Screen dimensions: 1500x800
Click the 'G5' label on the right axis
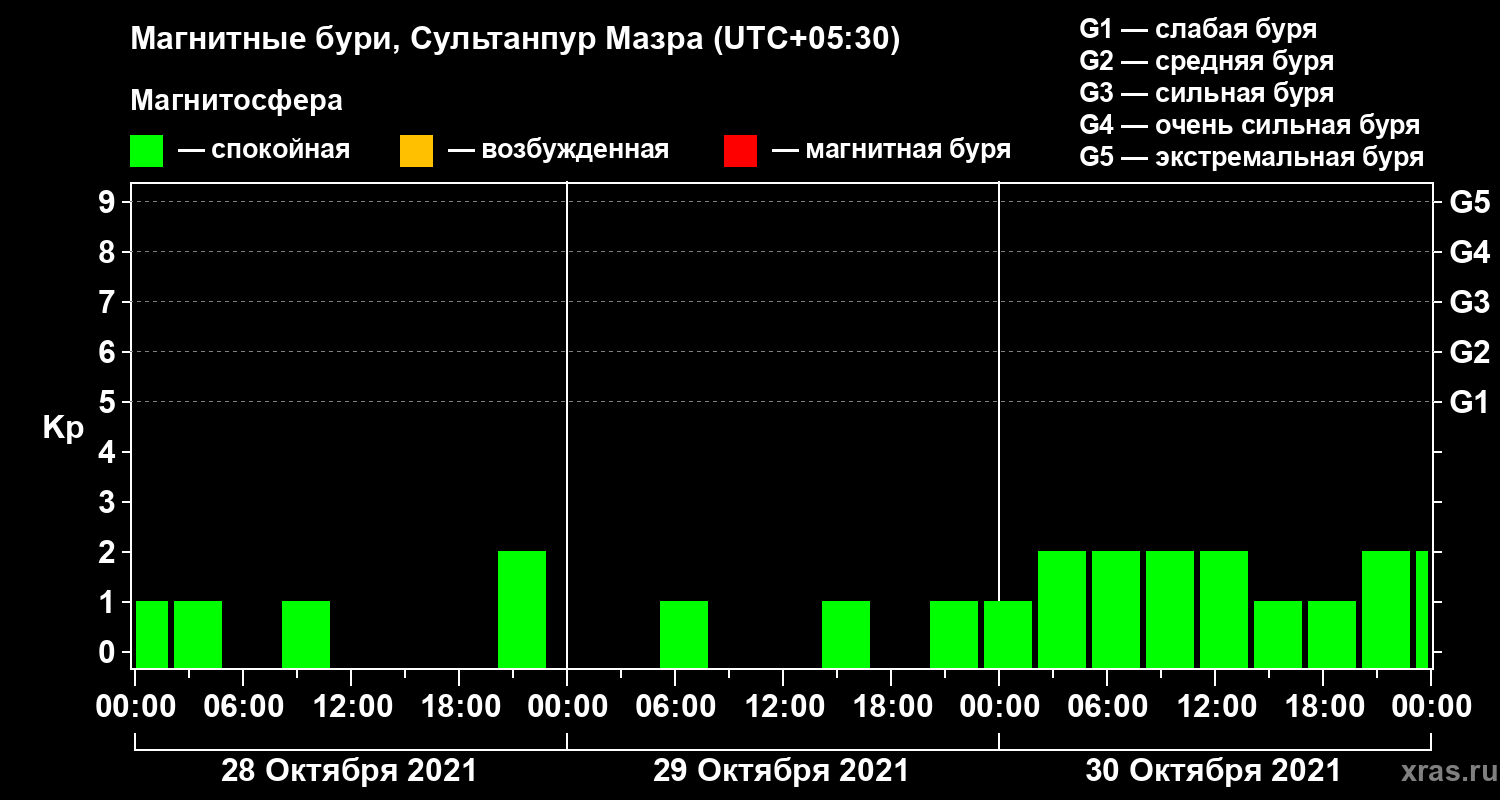(1469, 203)
